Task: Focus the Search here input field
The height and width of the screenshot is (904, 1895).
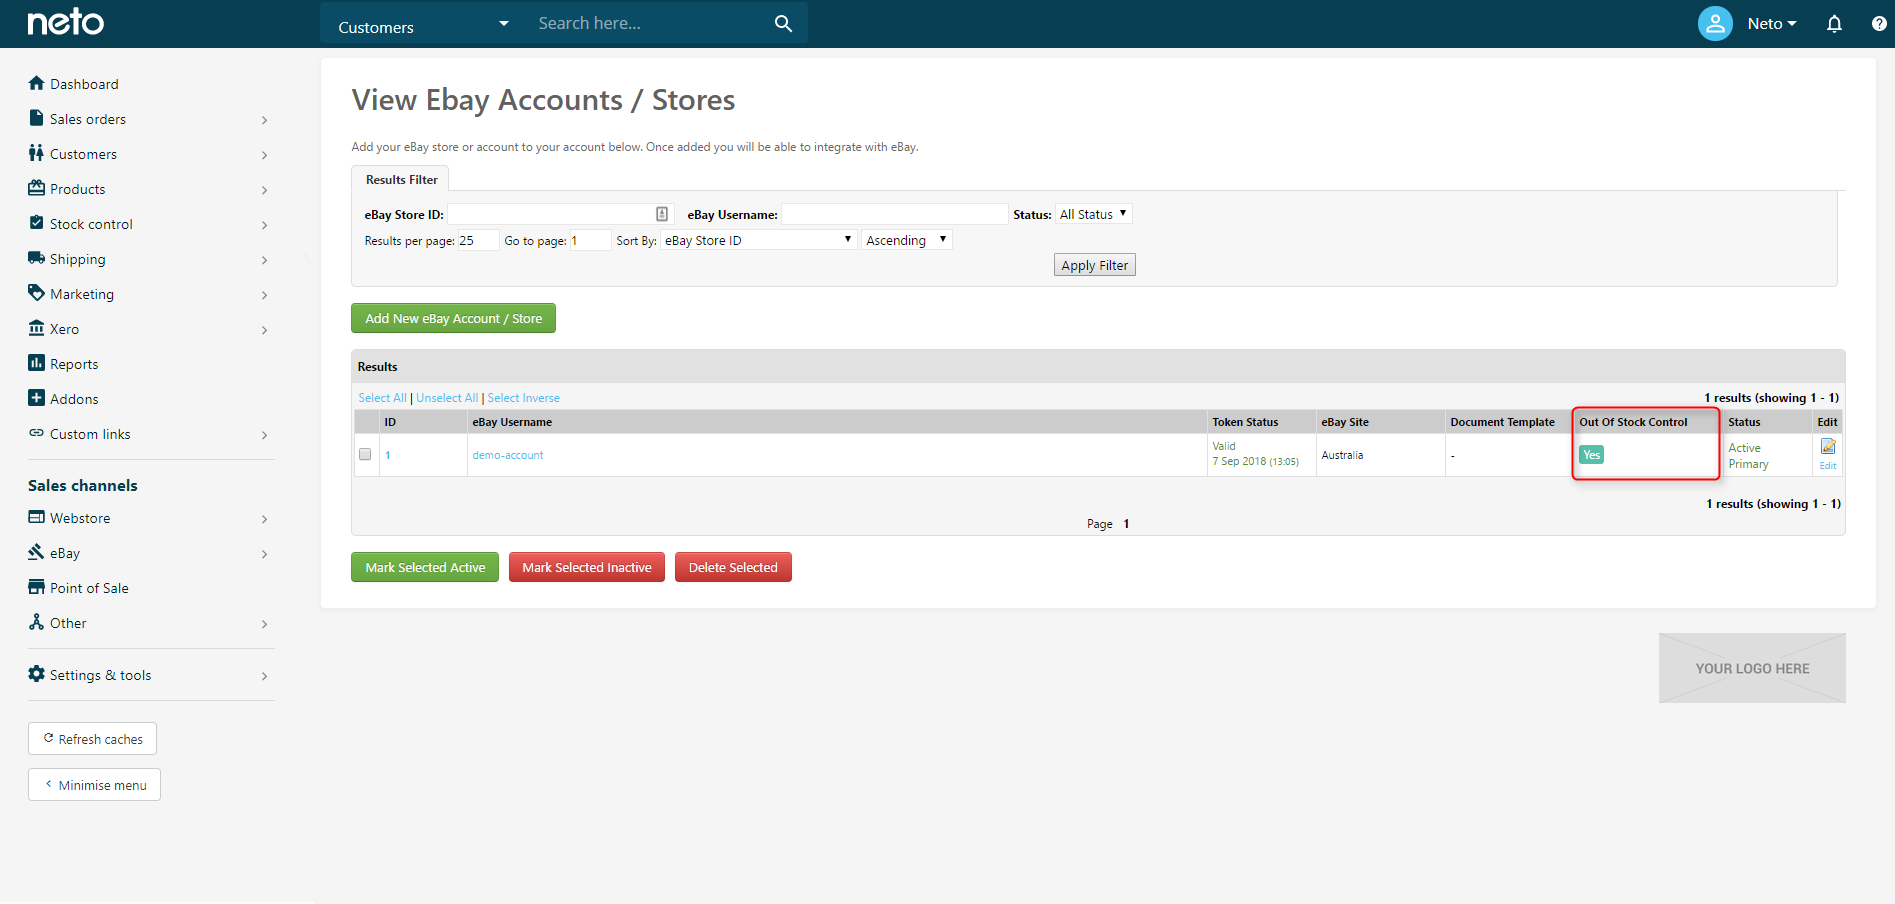Action: click(650, 23)
